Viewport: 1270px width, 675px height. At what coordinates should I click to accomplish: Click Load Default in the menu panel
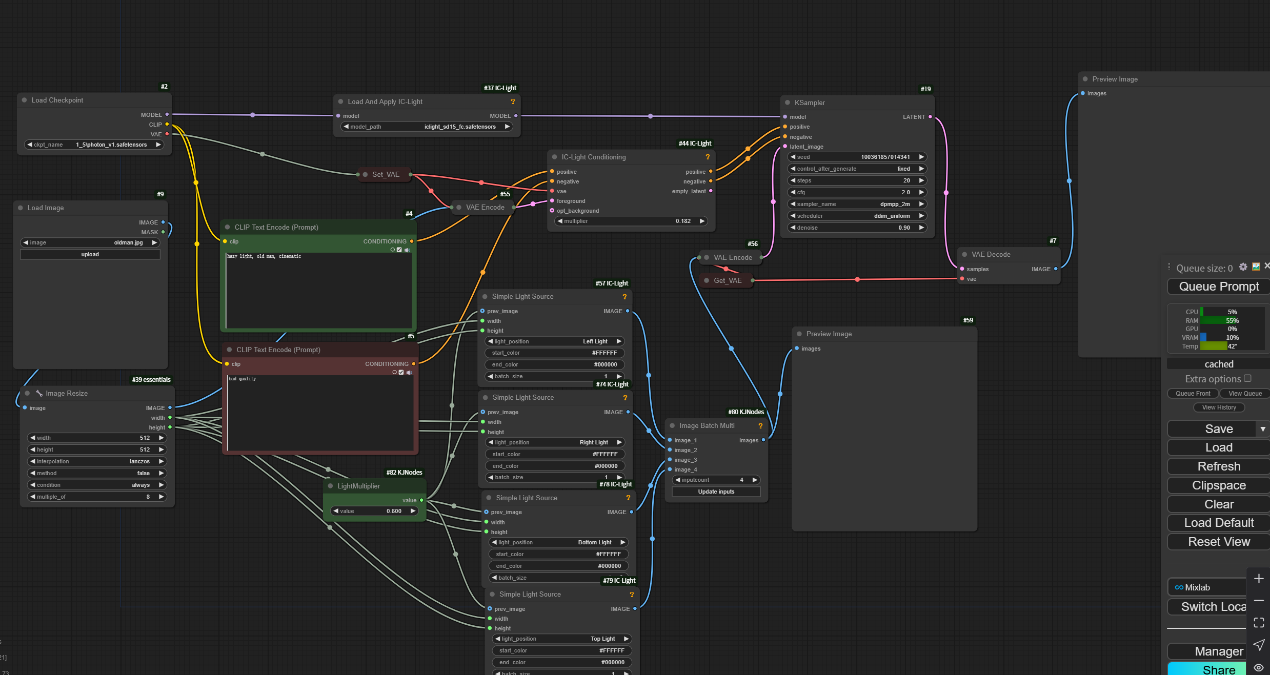[1218, 523]
